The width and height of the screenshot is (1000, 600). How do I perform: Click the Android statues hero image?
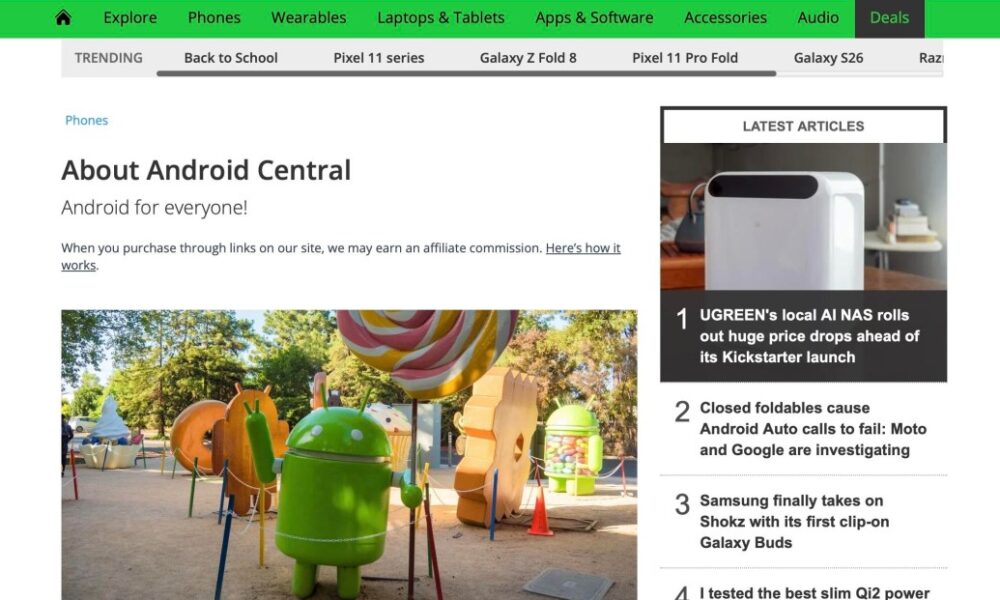[x=349, y=455]
